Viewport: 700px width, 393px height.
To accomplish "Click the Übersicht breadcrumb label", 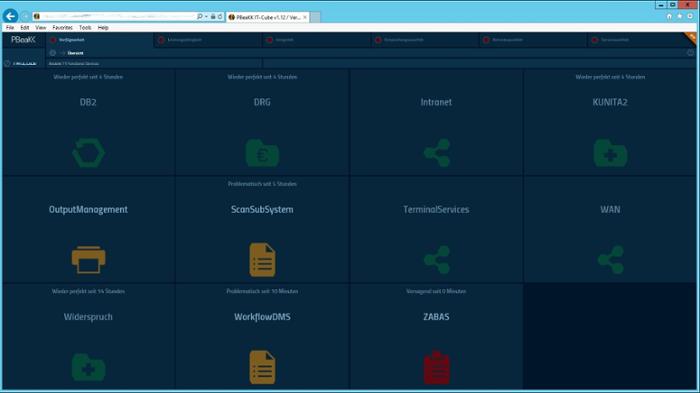I will point(75,53).
